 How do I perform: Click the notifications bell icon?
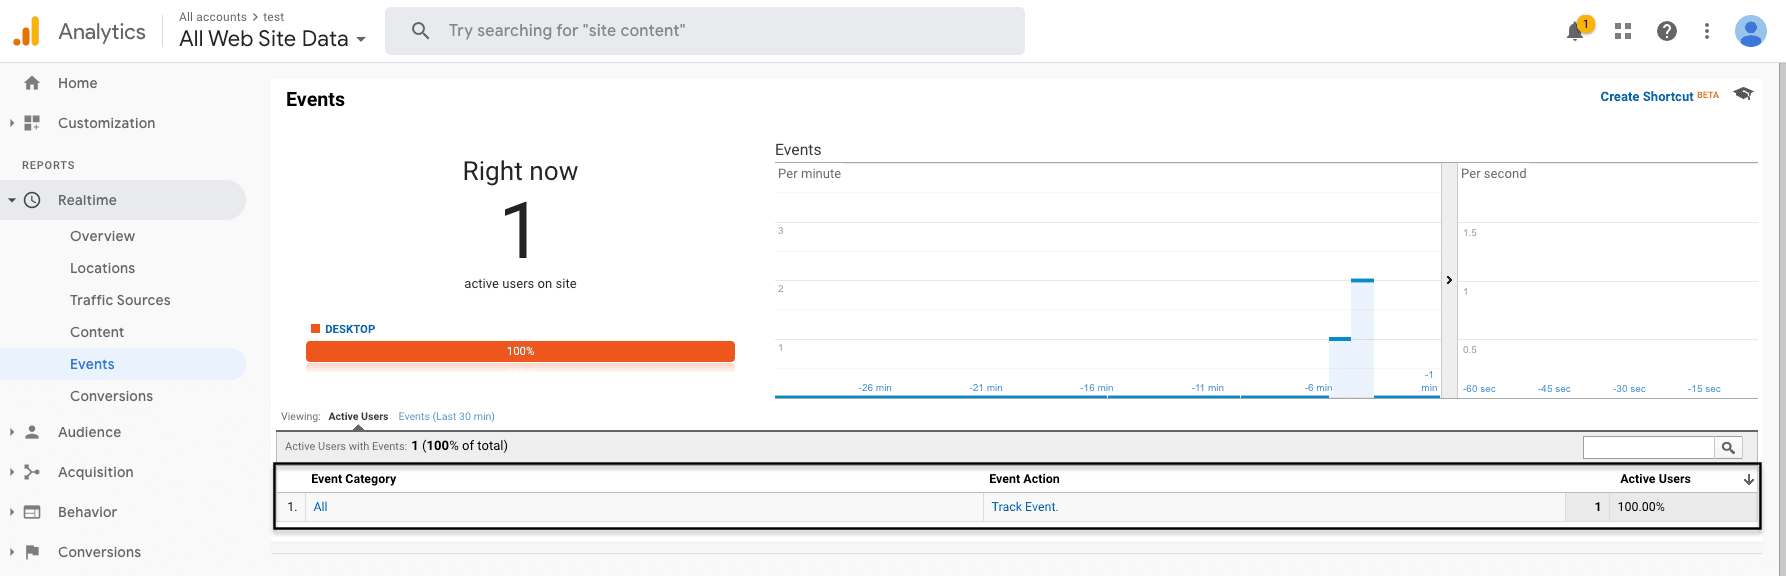1575,31
